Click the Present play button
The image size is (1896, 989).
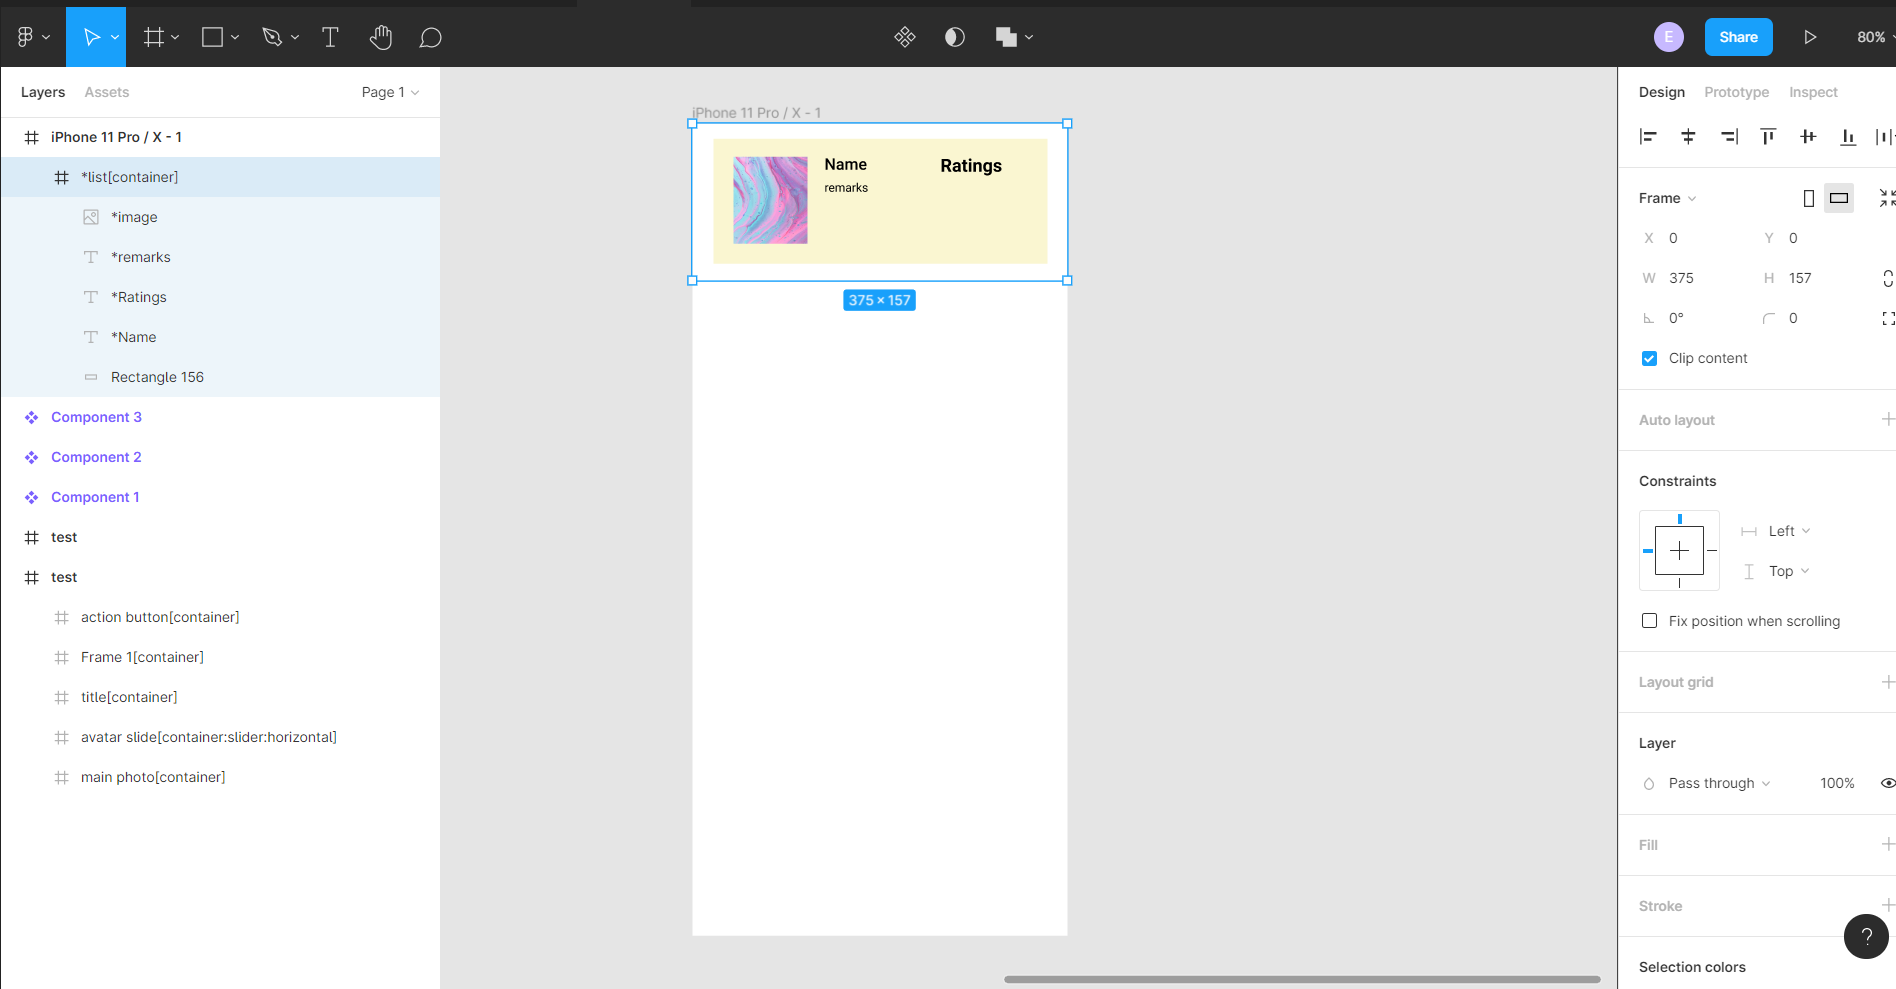(1810, 37)
